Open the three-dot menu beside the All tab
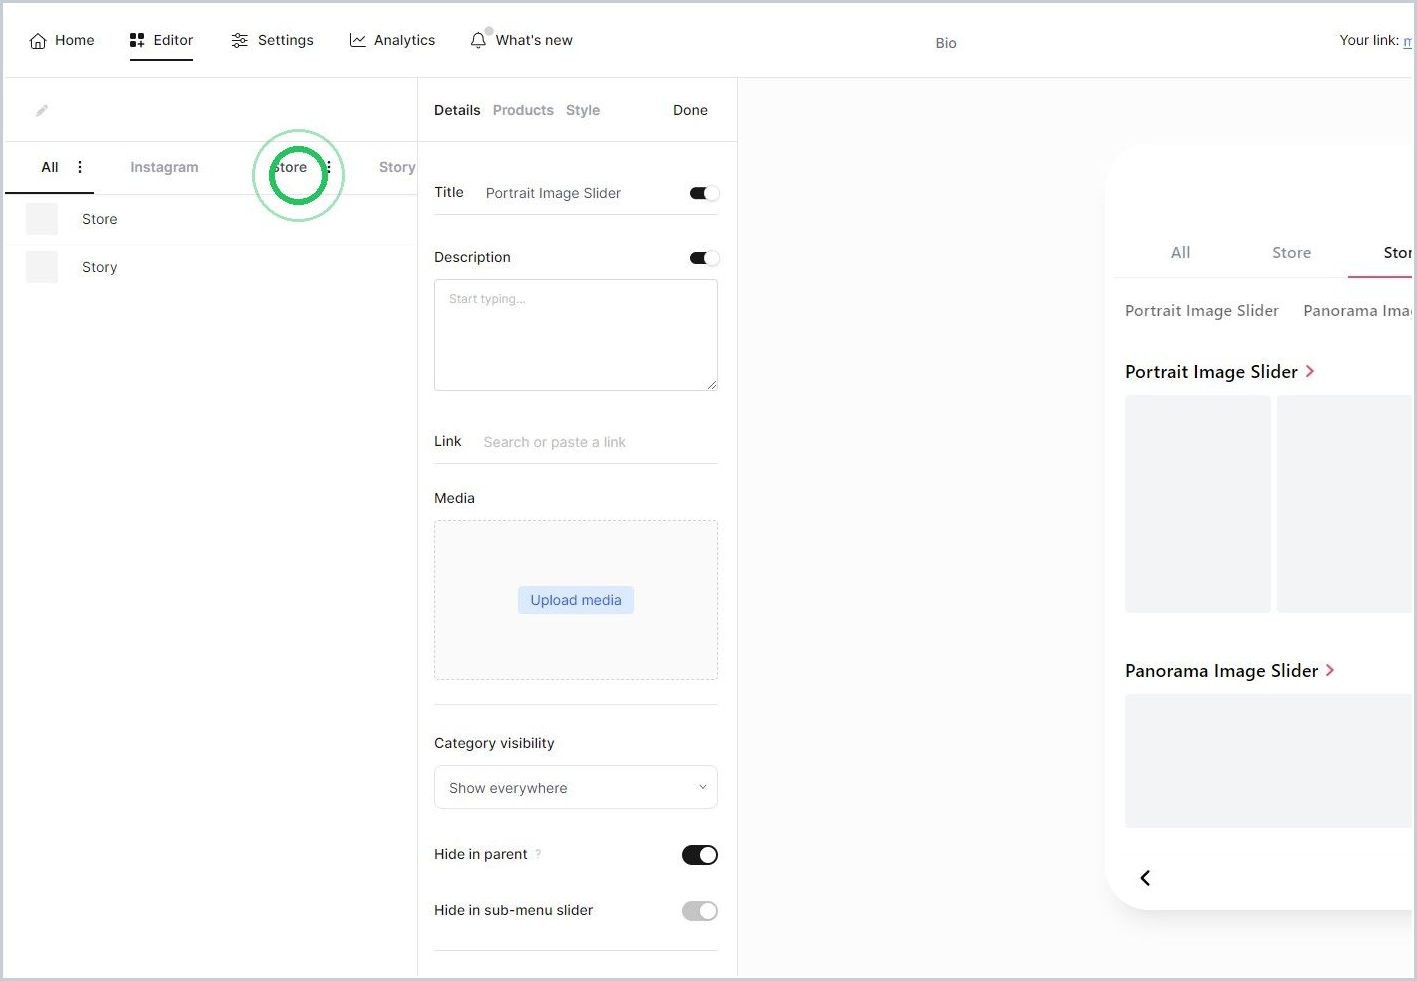The width and height of the screenshot is (1417, 981). point(80,167)
